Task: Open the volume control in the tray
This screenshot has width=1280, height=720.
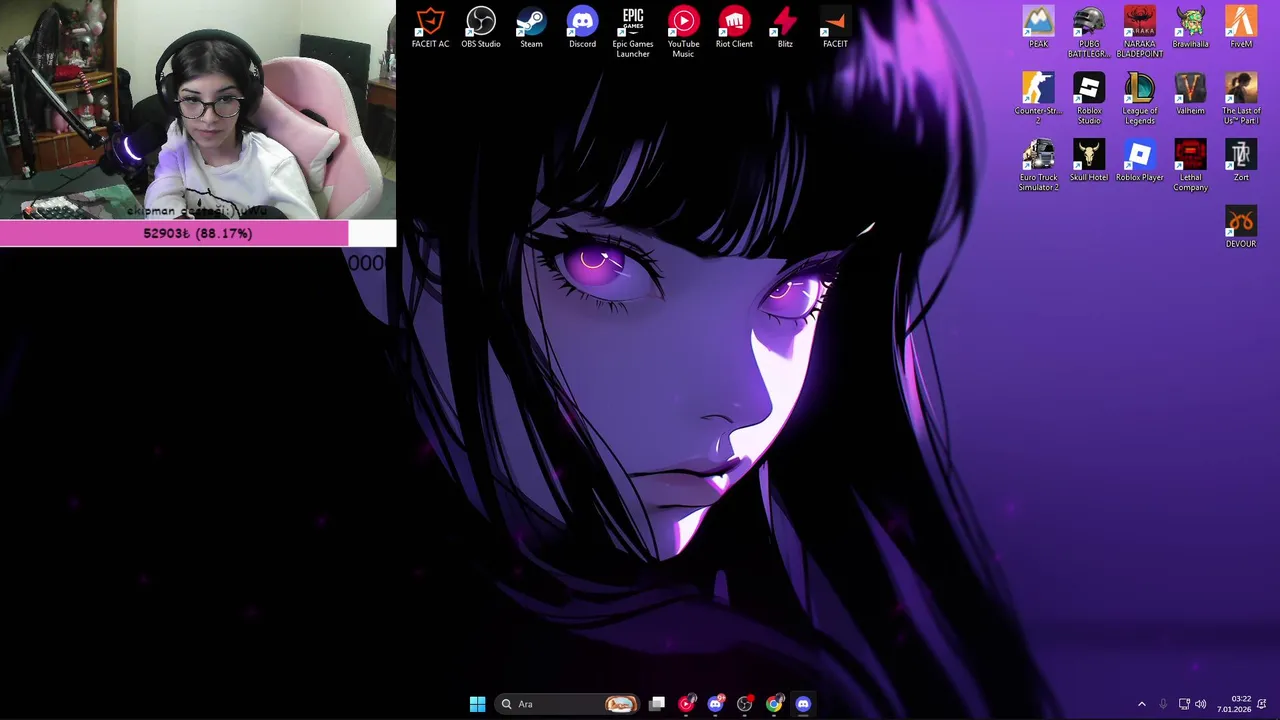Action: click(1200, 704)
